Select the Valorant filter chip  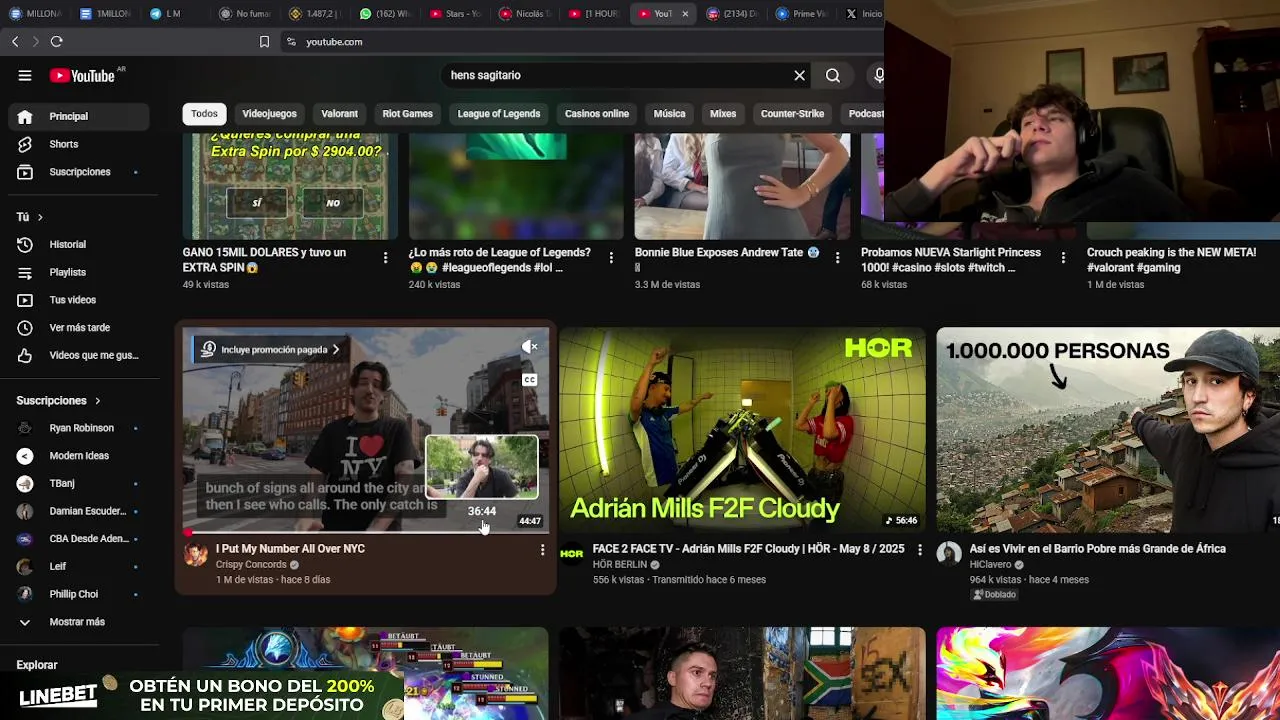coord(339,114)
